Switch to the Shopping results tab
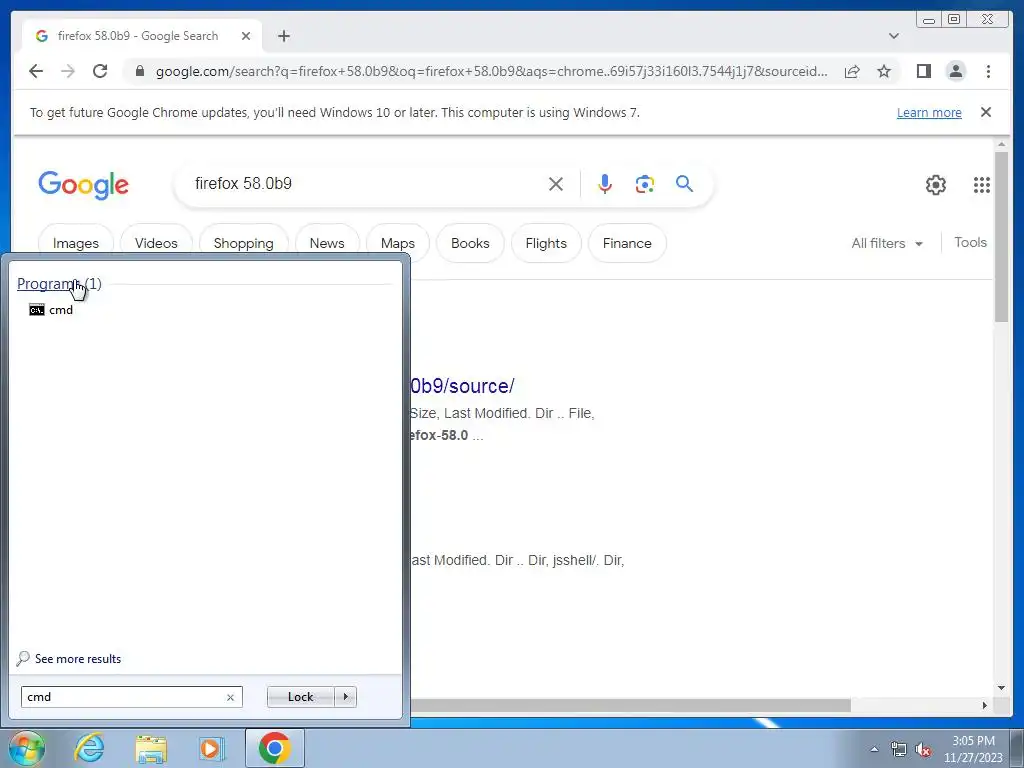 [x=244, y=243]
